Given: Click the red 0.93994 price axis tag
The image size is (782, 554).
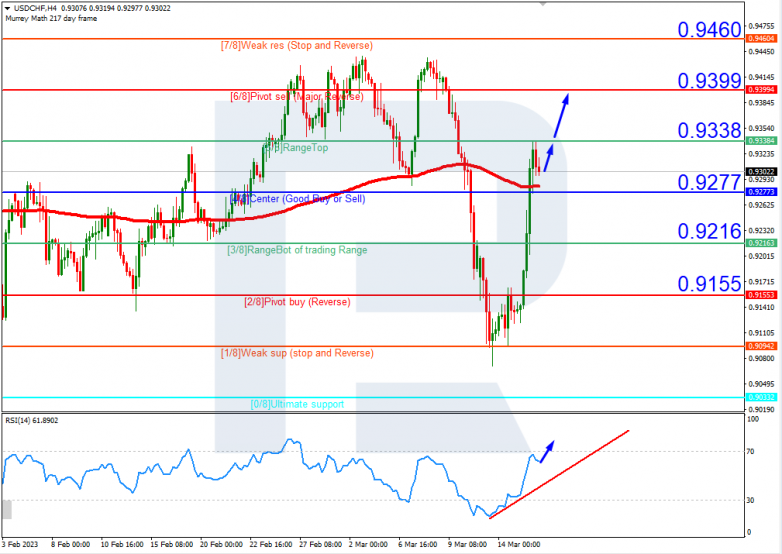Looking at the screenshot, I should coord(762,90).
